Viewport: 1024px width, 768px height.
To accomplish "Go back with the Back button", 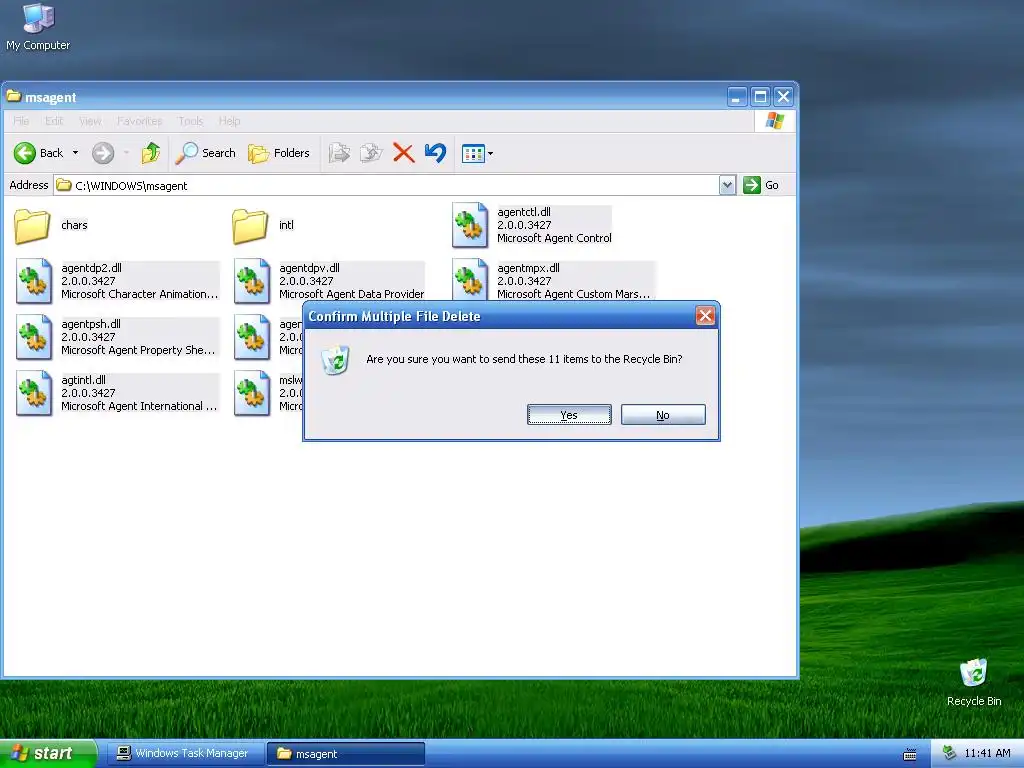I will 39,153.
